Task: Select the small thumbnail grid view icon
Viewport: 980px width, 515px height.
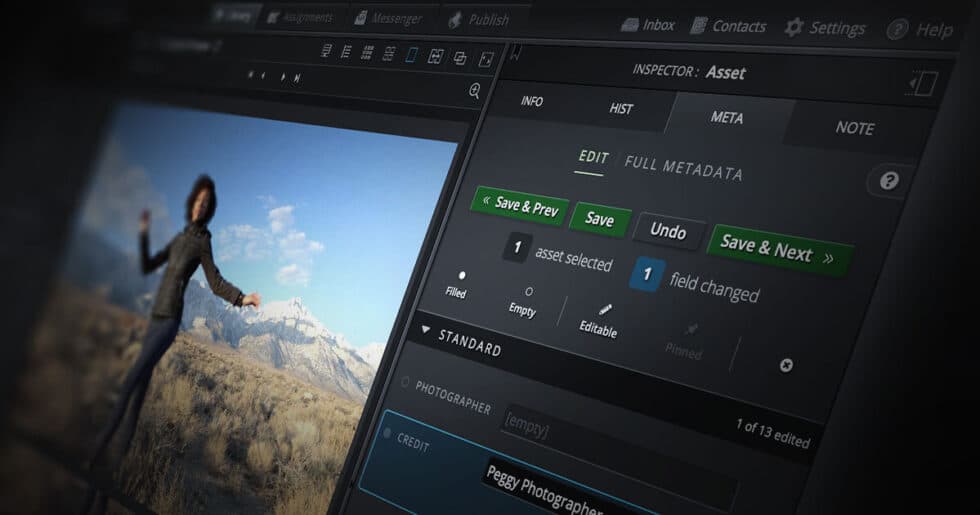Action: (368, 52)
